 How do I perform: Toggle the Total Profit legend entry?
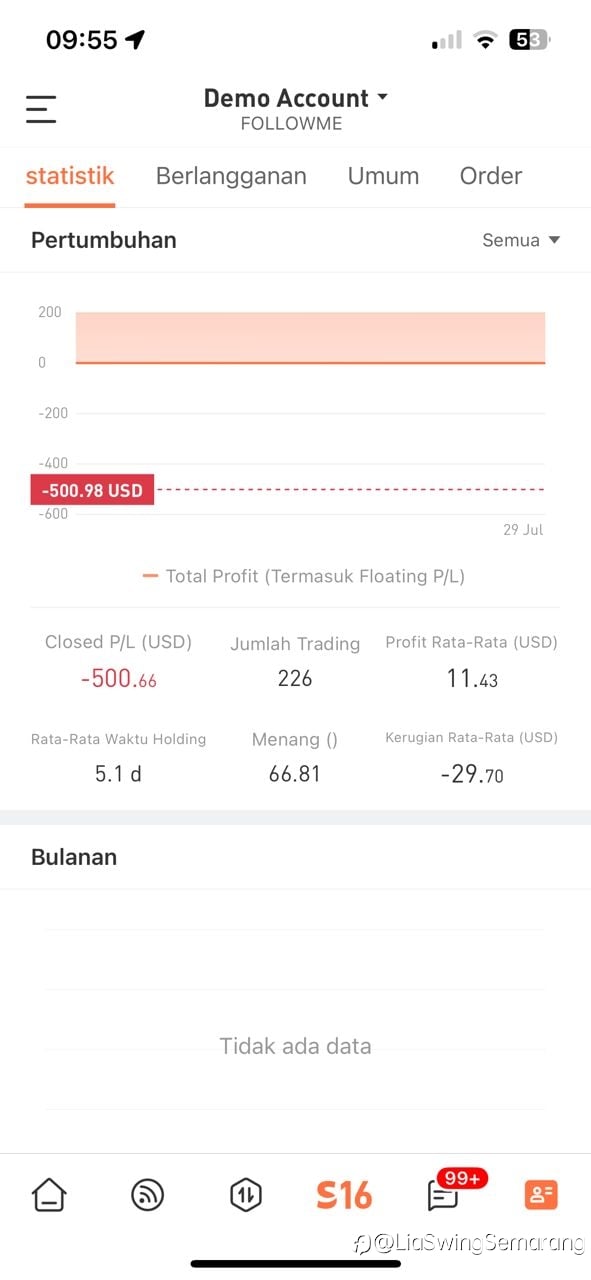[x=304, y=576]
